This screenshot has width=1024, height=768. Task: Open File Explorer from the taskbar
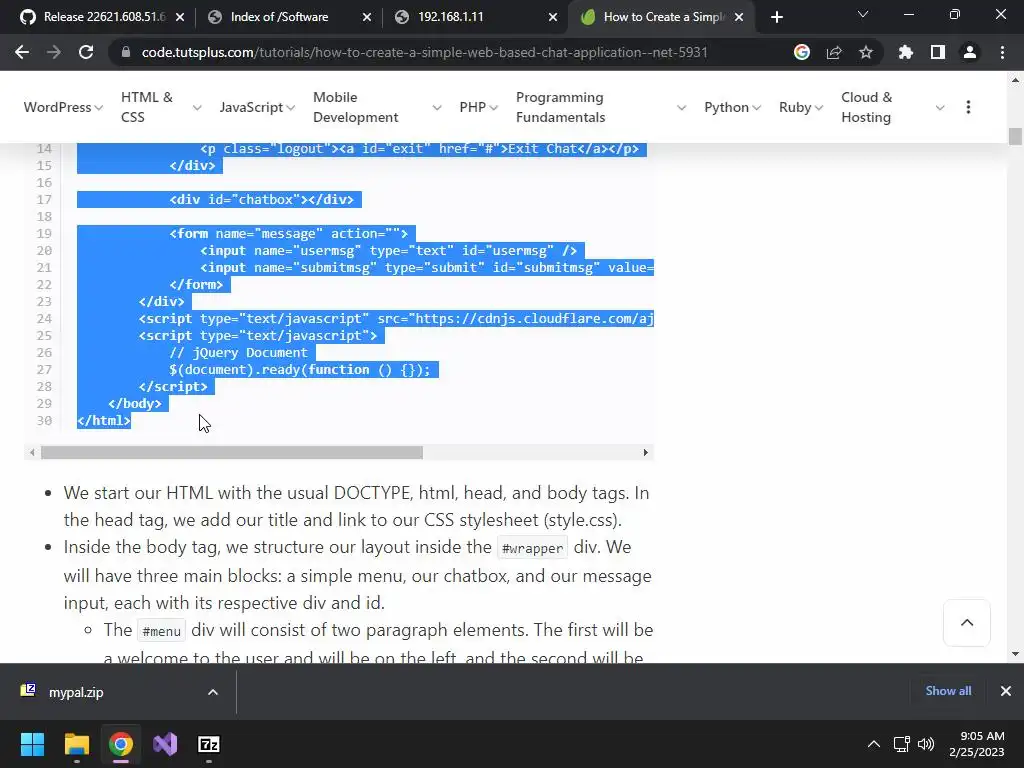pos(76,744)
